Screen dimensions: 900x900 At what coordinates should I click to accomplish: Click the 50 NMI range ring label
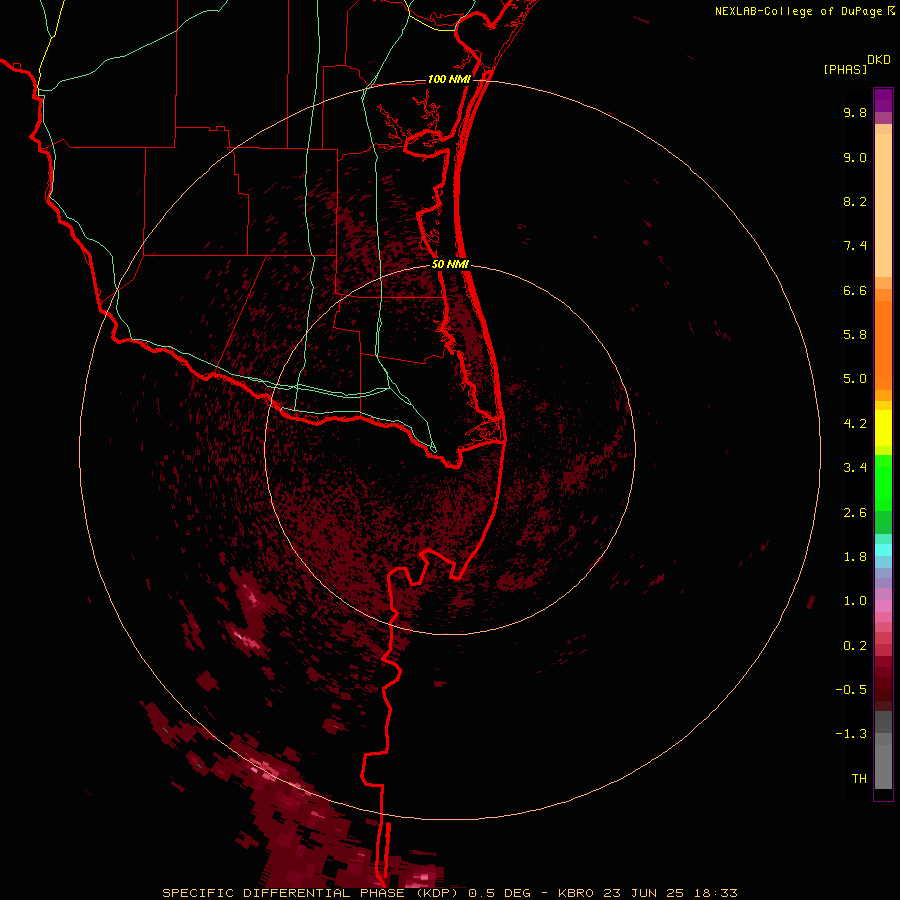[x=450, y=264]
